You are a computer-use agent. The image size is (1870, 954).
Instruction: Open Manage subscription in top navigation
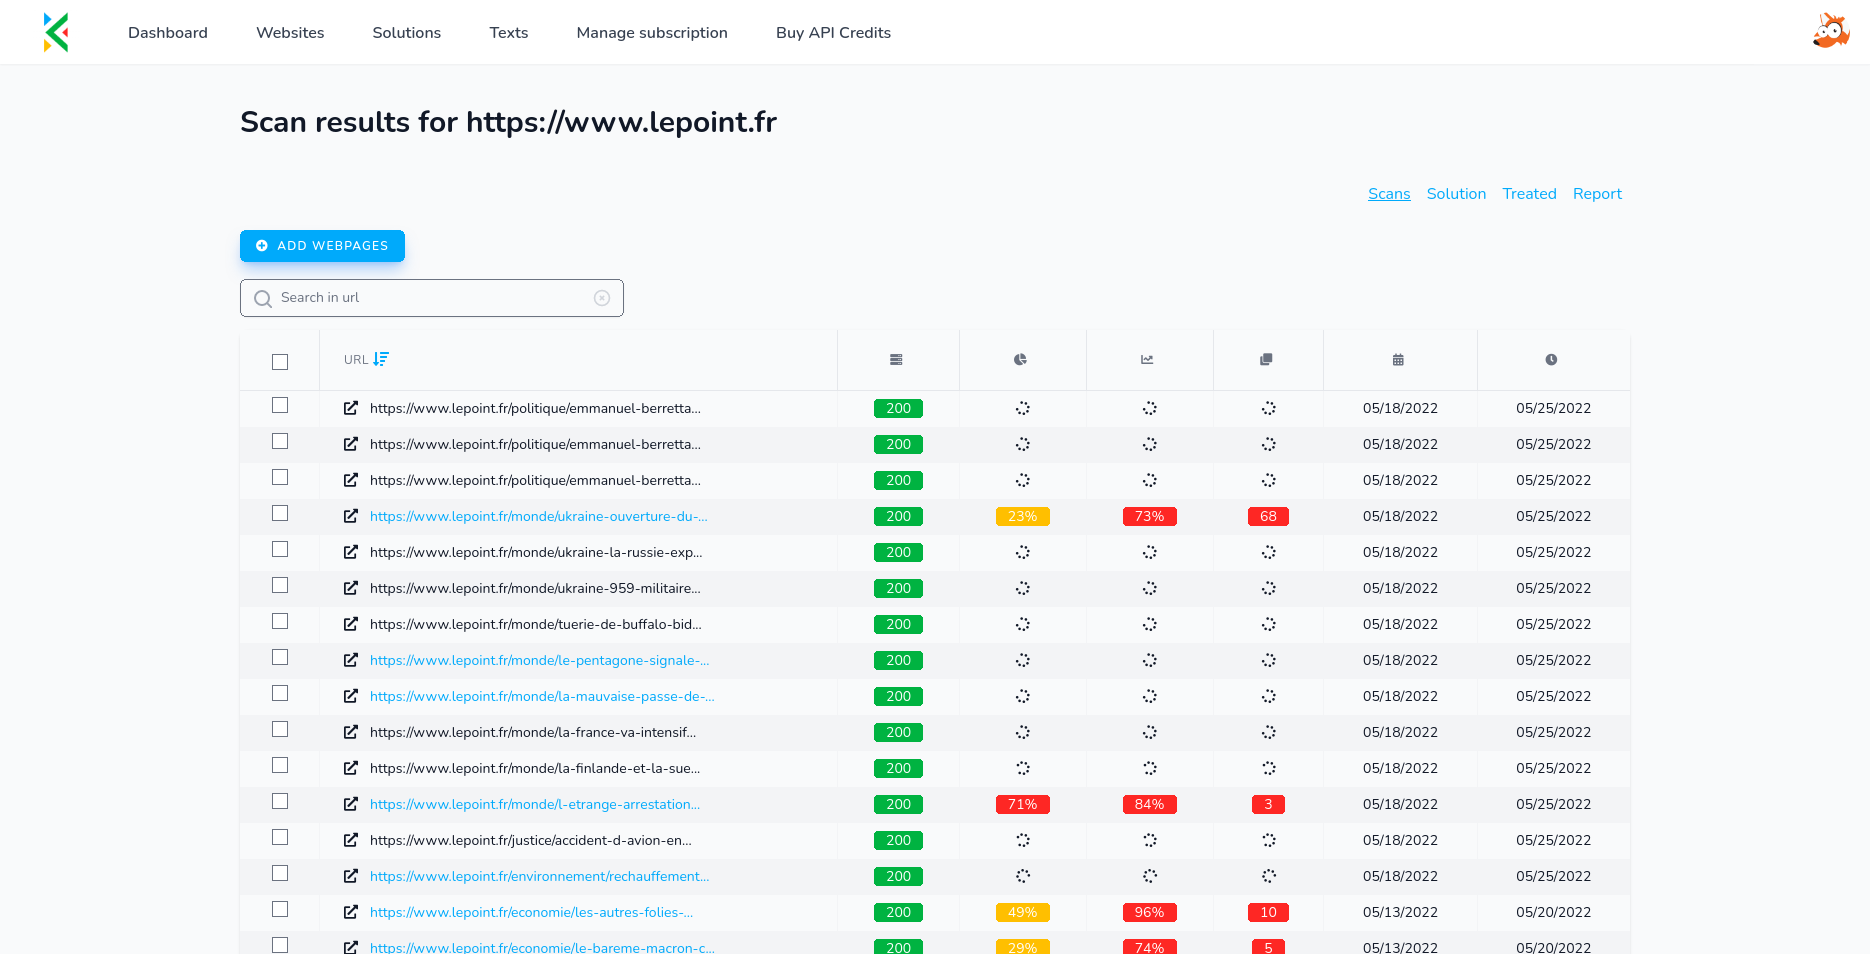coord(652,33)
